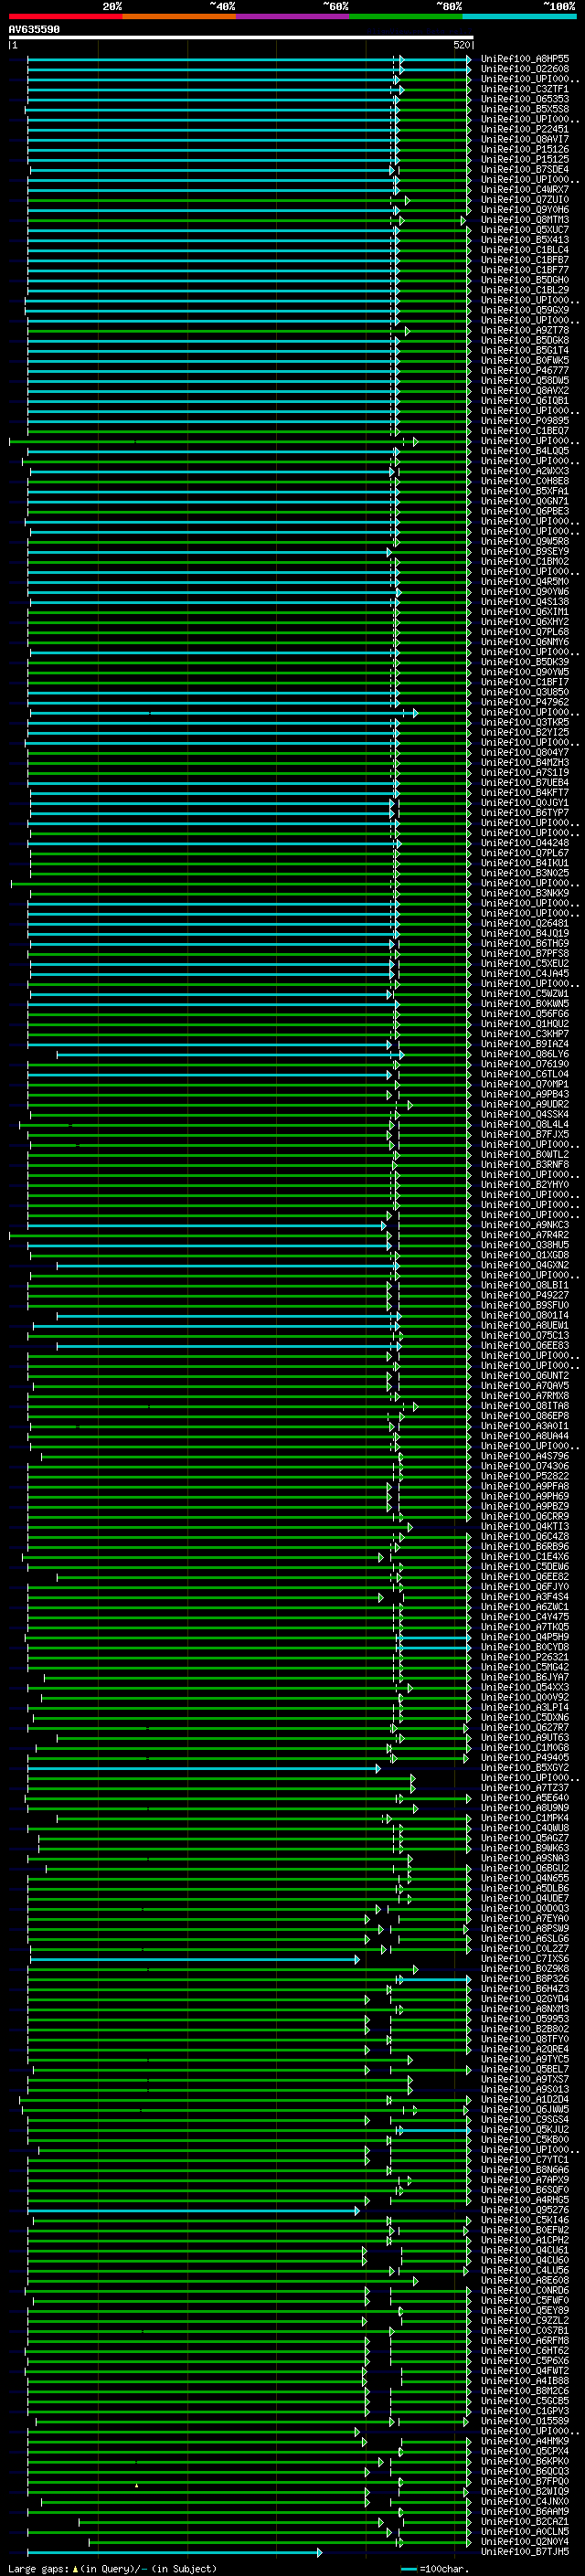Click UniRef100_B2YI25 entry
The height and width of the screenshot is (2576, 585).
[525, 733]
